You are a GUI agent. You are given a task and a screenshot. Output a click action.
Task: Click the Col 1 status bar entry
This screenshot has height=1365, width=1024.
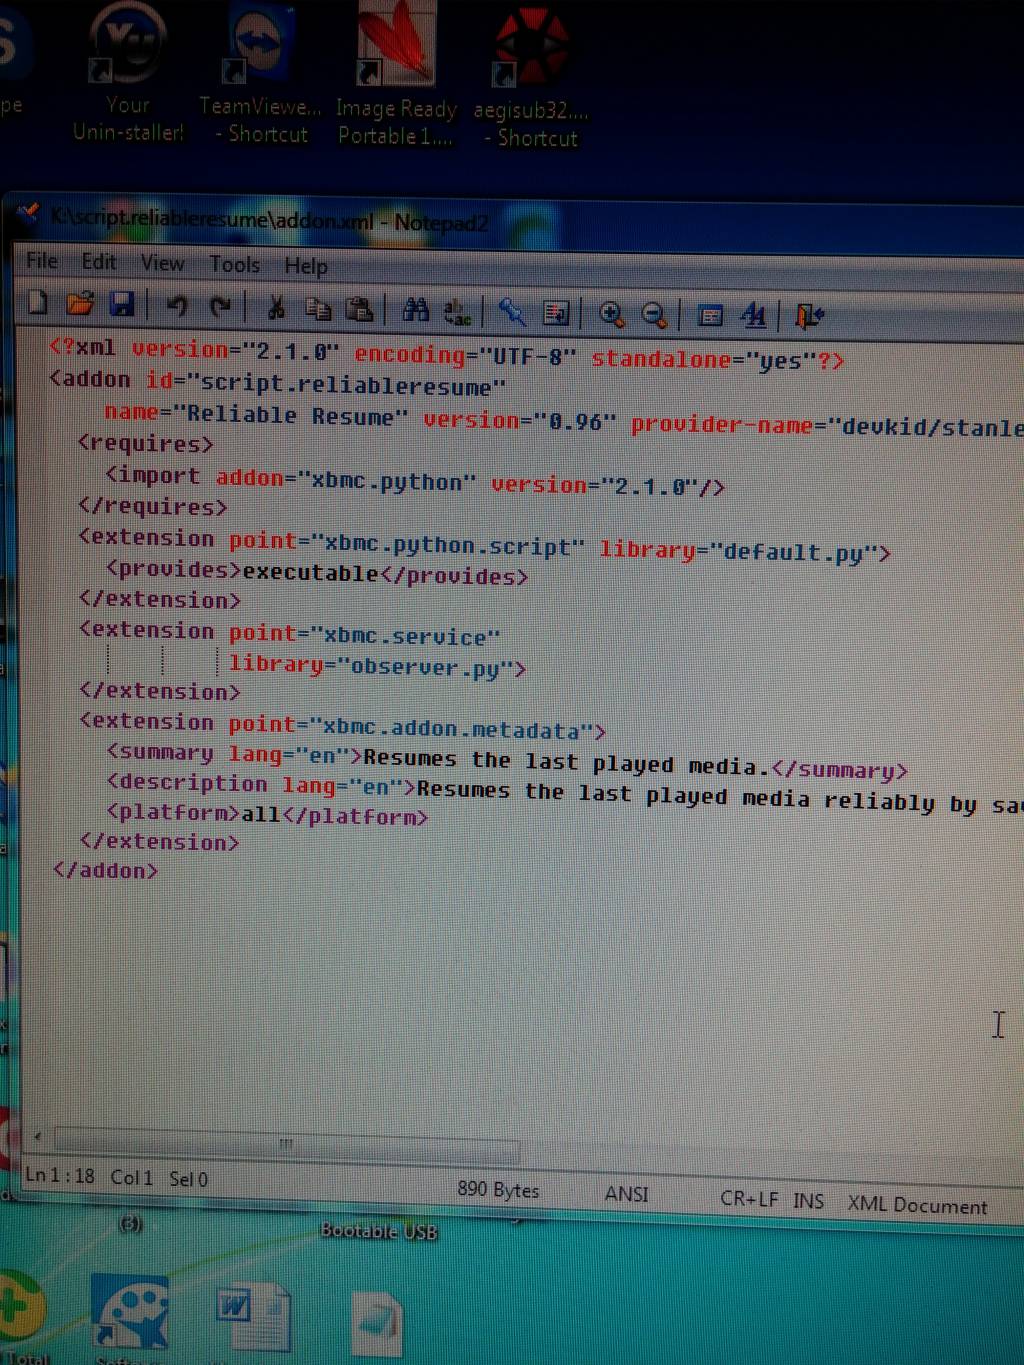pos(131,1177)
